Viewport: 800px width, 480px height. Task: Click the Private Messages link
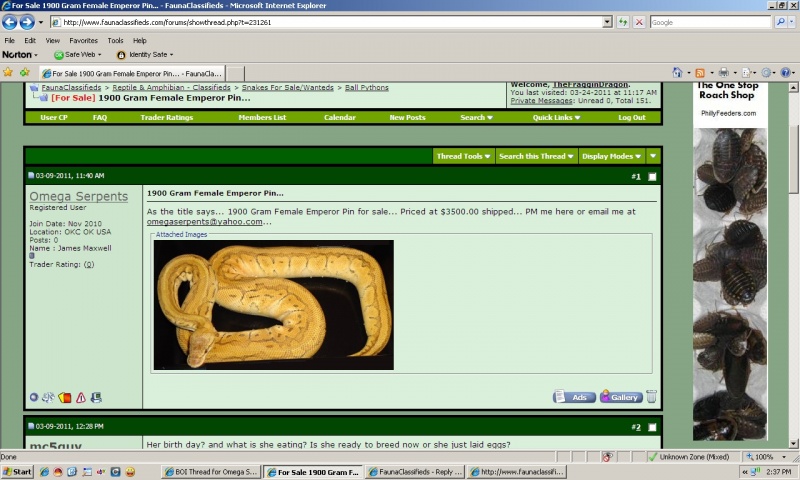pyautogui.click(x=541, y=101)
